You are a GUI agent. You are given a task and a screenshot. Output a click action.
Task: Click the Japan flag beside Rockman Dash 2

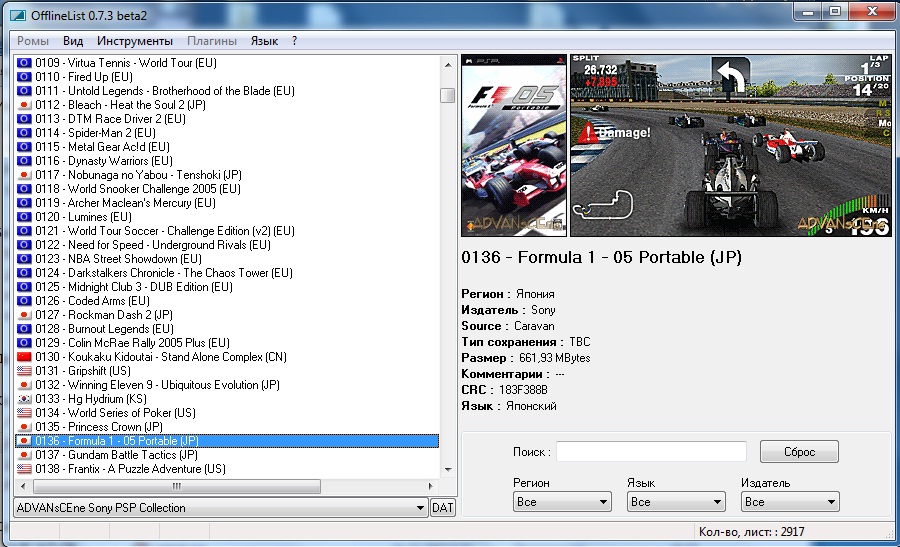click(25, 315)
